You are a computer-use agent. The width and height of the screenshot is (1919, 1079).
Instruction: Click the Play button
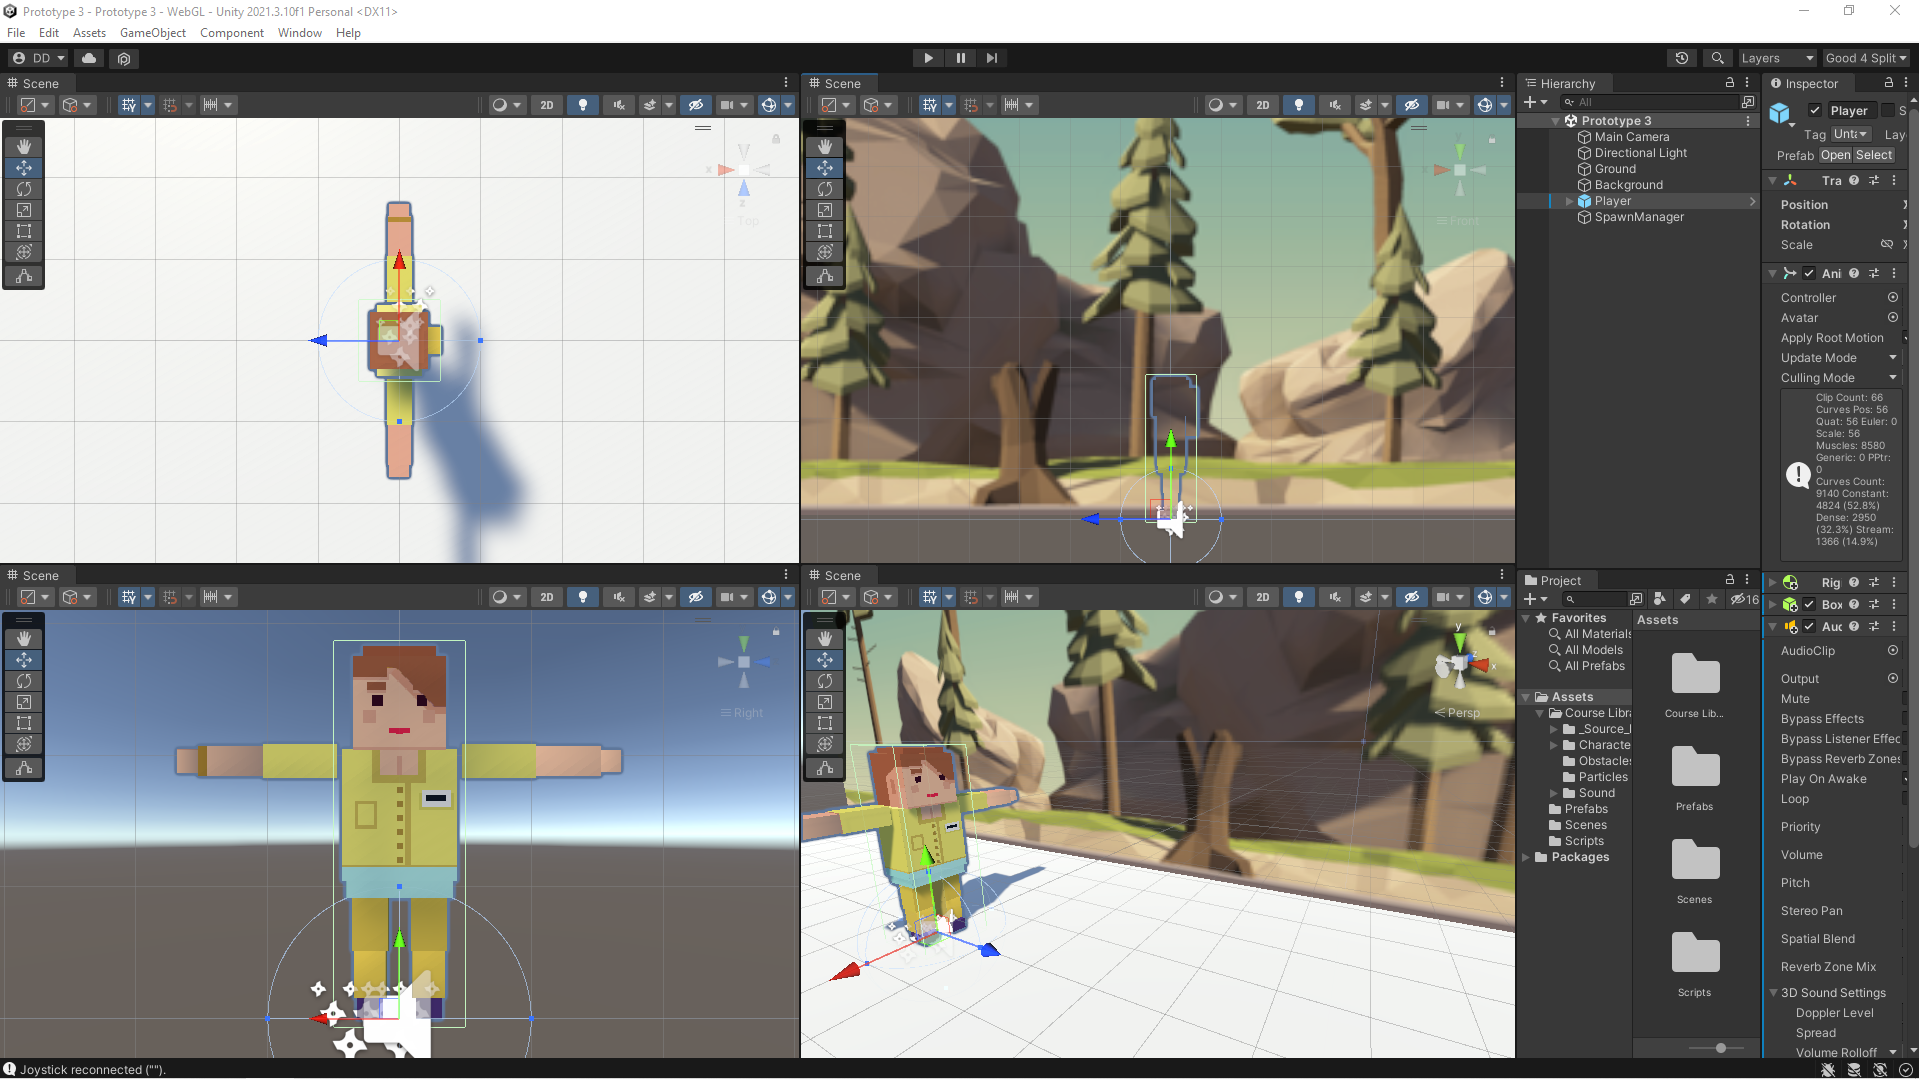pyautogui.click(x=928, y=58)
